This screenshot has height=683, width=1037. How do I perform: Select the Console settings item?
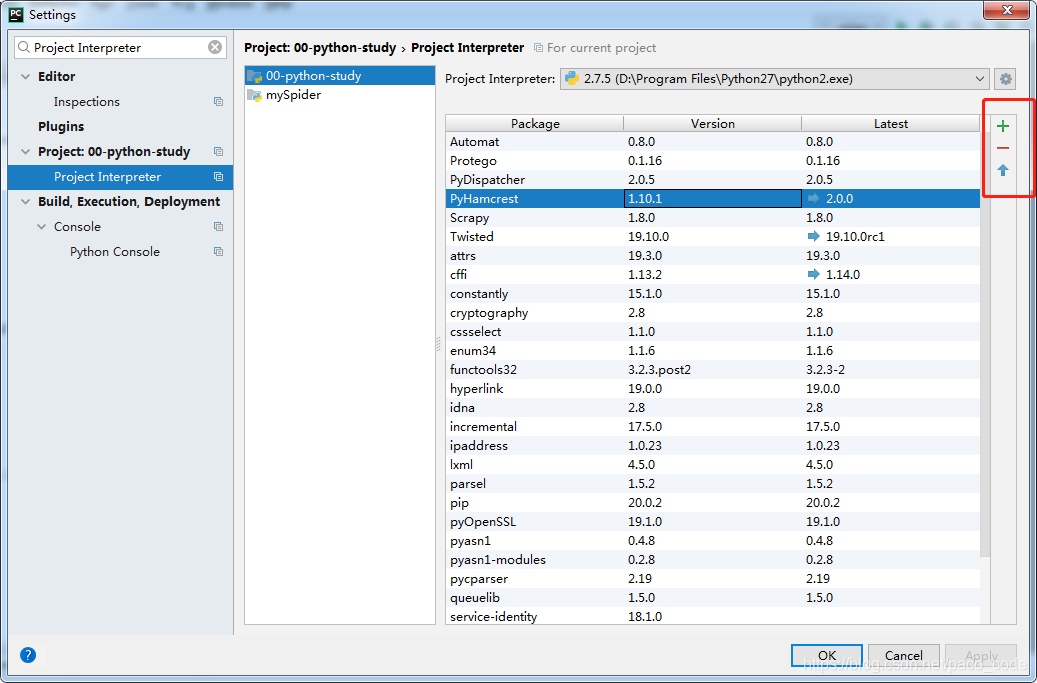point(77,227)
